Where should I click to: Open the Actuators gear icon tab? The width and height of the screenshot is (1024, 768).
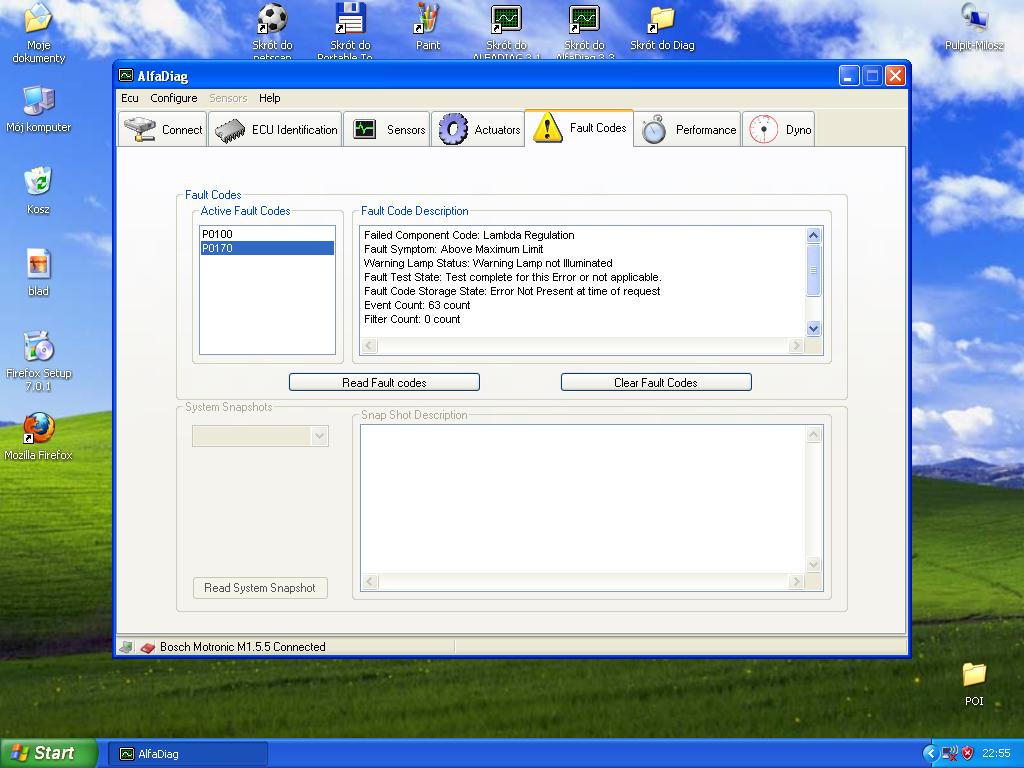tap(453, 129)
